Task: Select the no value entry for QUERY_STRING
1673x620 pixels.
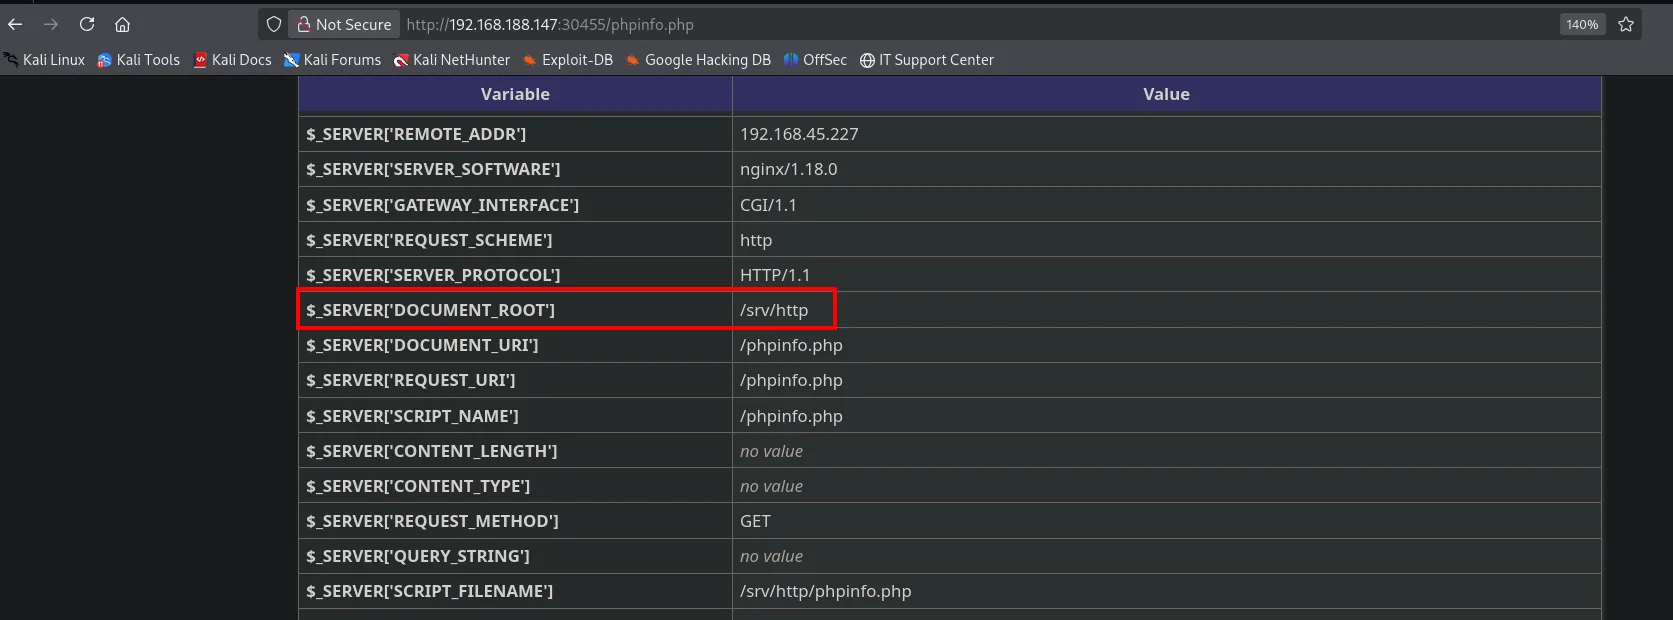Action: click(771, 556)
